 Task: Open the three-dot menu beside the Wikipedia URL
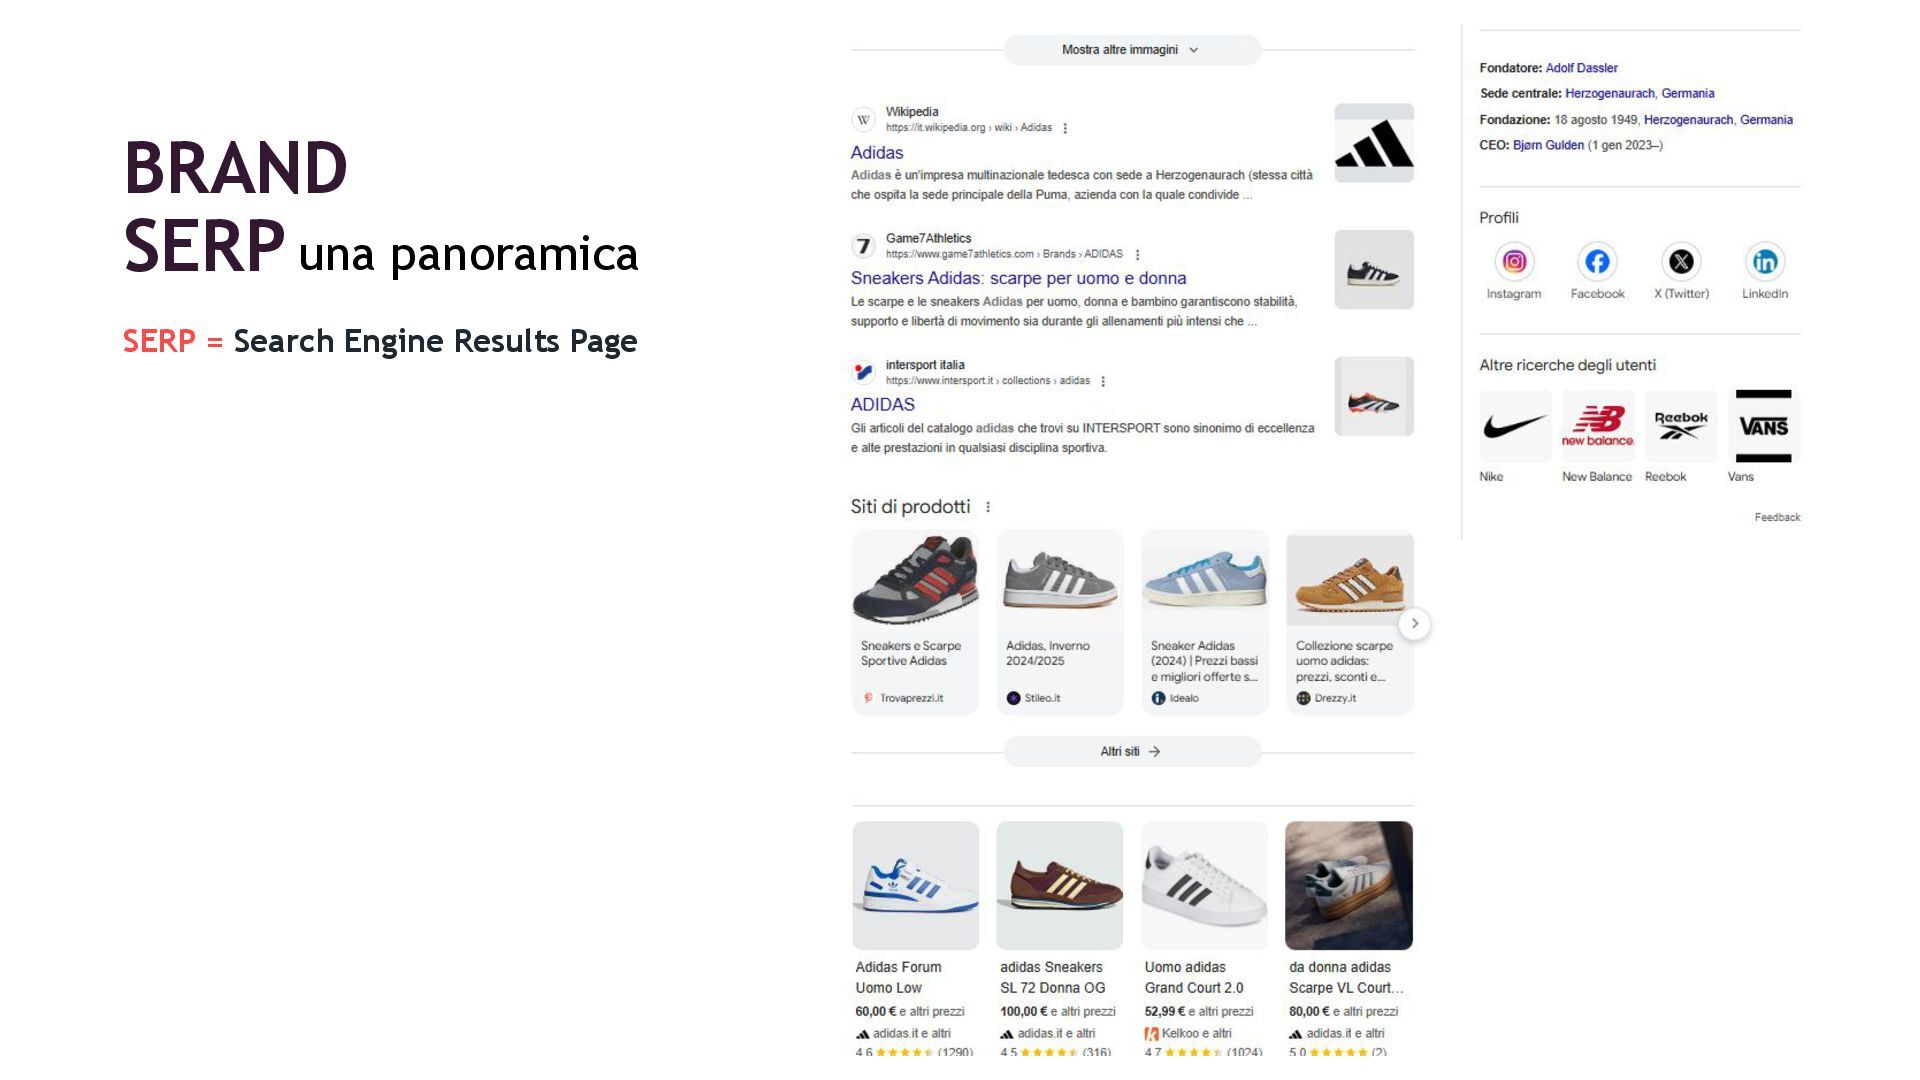(1065, 128)
